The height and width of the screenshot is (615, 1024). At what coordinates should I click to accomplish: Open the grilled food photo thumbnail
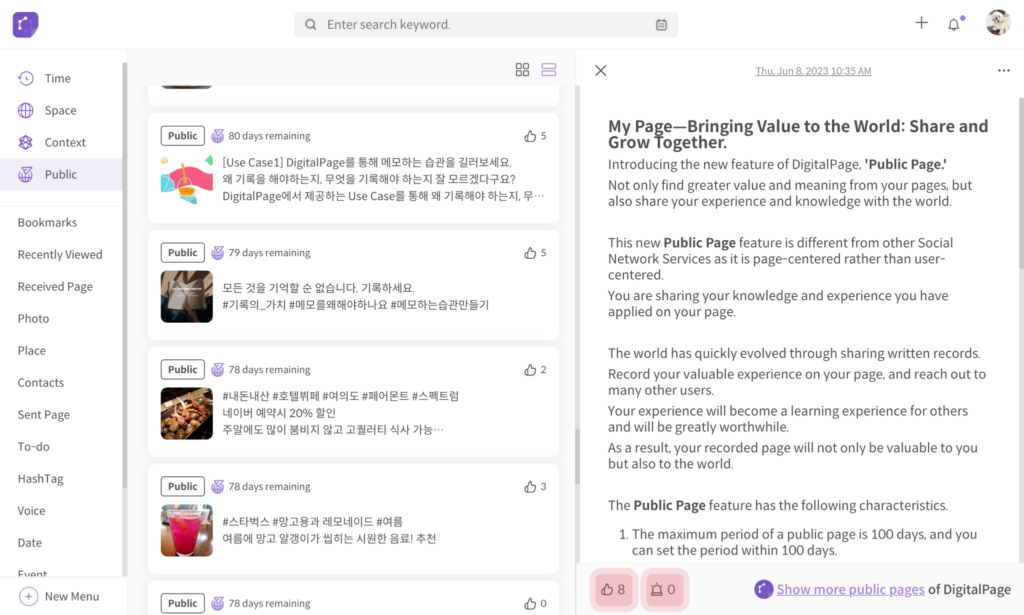(x=187, y=413)
